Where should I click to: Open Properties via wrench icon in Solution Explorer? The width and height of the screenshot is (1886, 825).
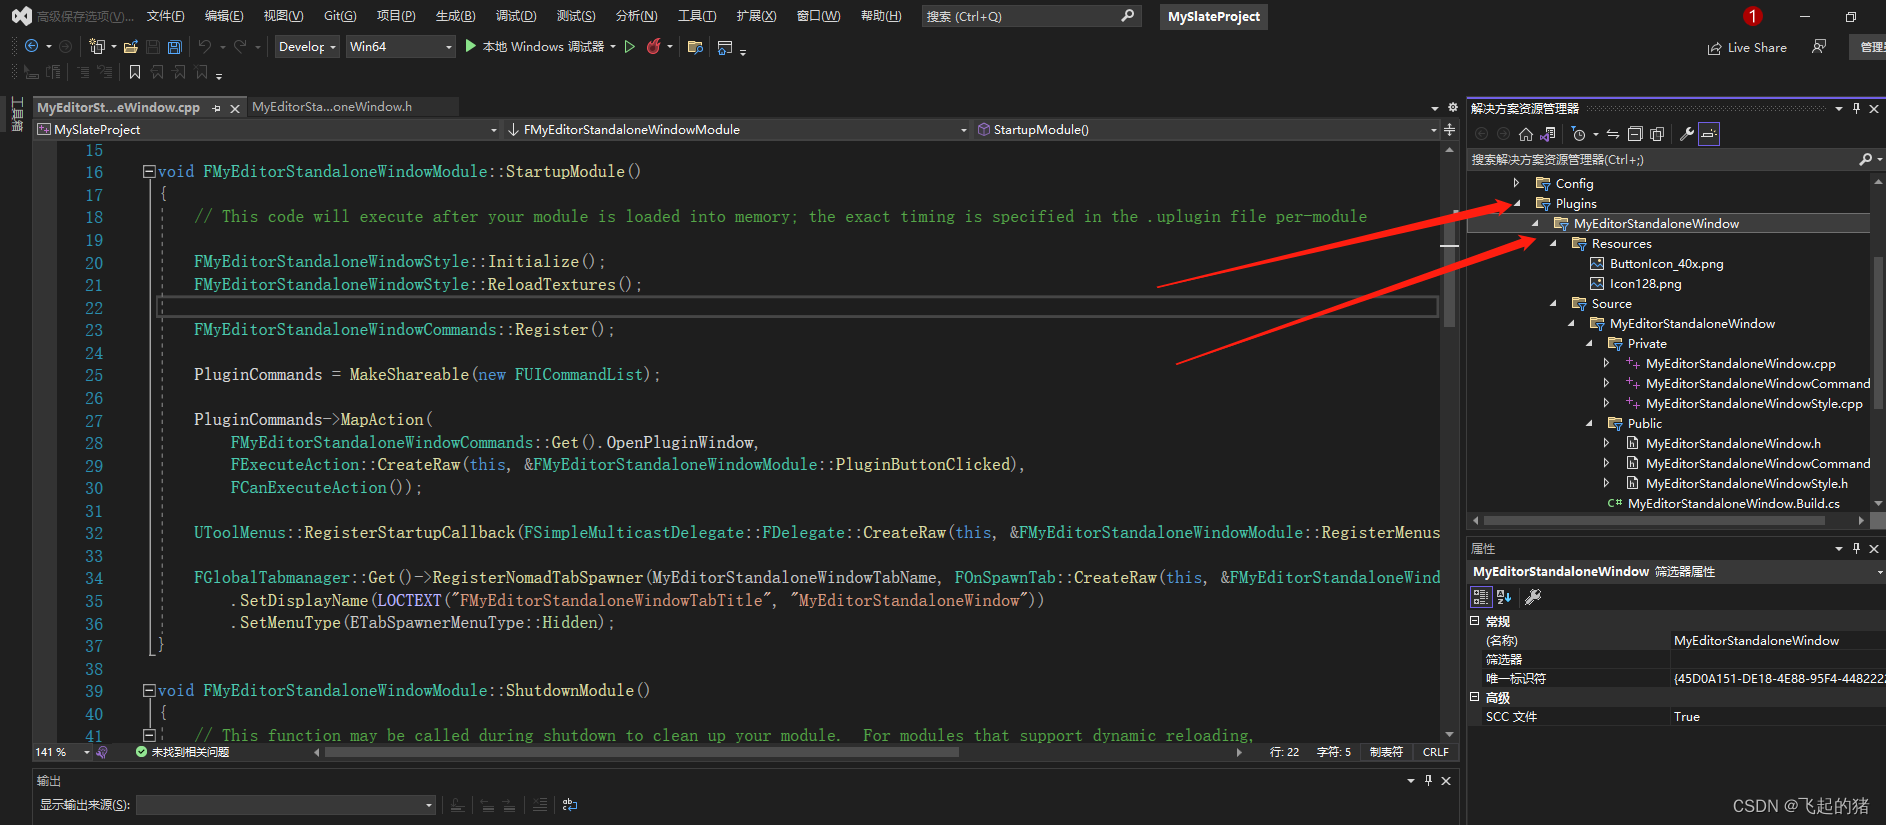pyautogui.click(x=1687, y=134)
